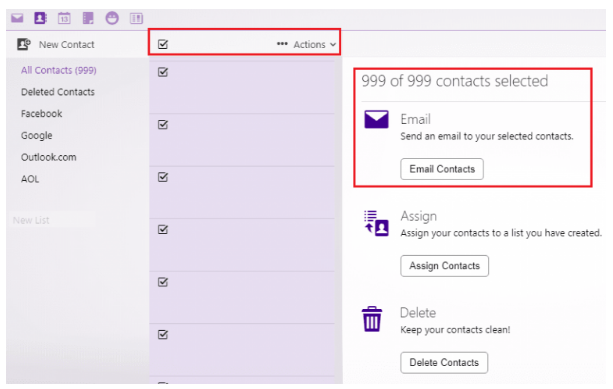
Task: Click the Delete trash can icon
Action: [x=372, y=319]
